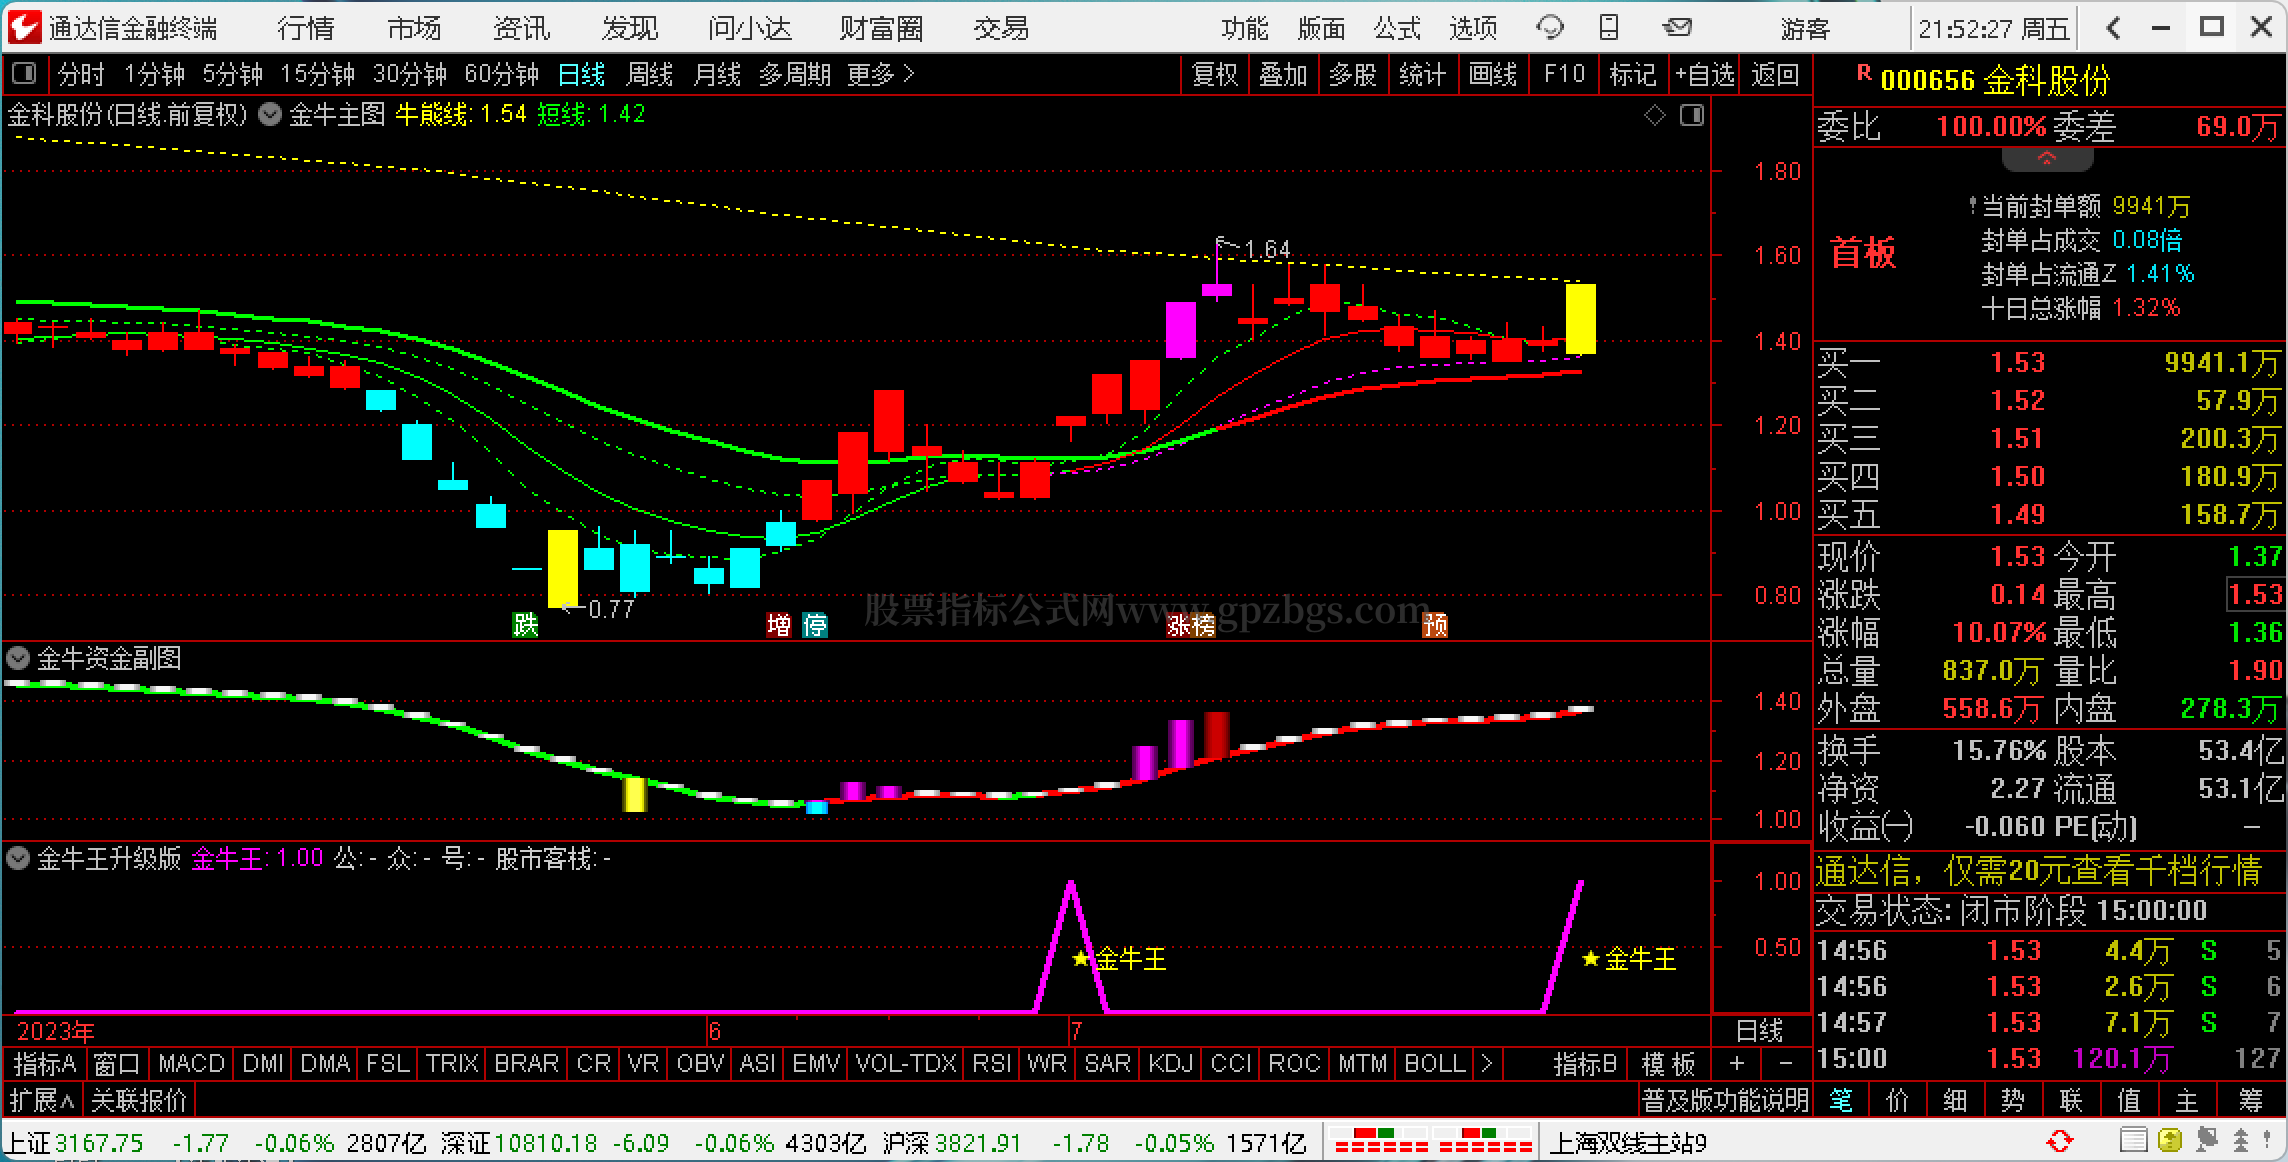Select the MACD indicator tab
The image size is (2288, 1162).
[x=191, y=1063]
